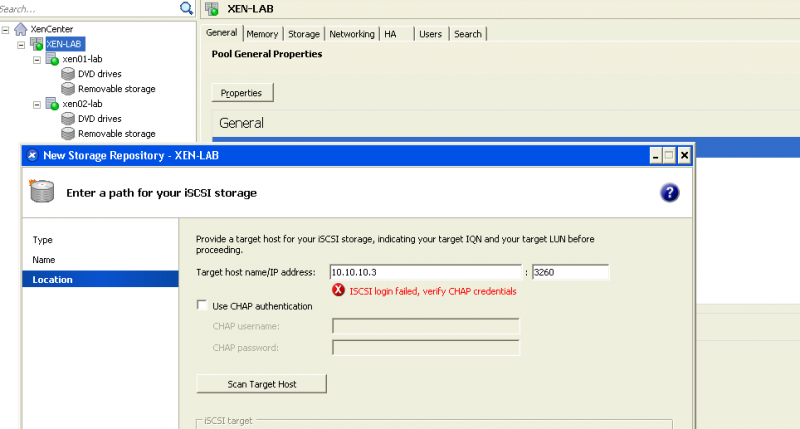Collapse the xen01-lab tree node
The height and width of the screenshot is (429, 800).
(x=37, y=59)
